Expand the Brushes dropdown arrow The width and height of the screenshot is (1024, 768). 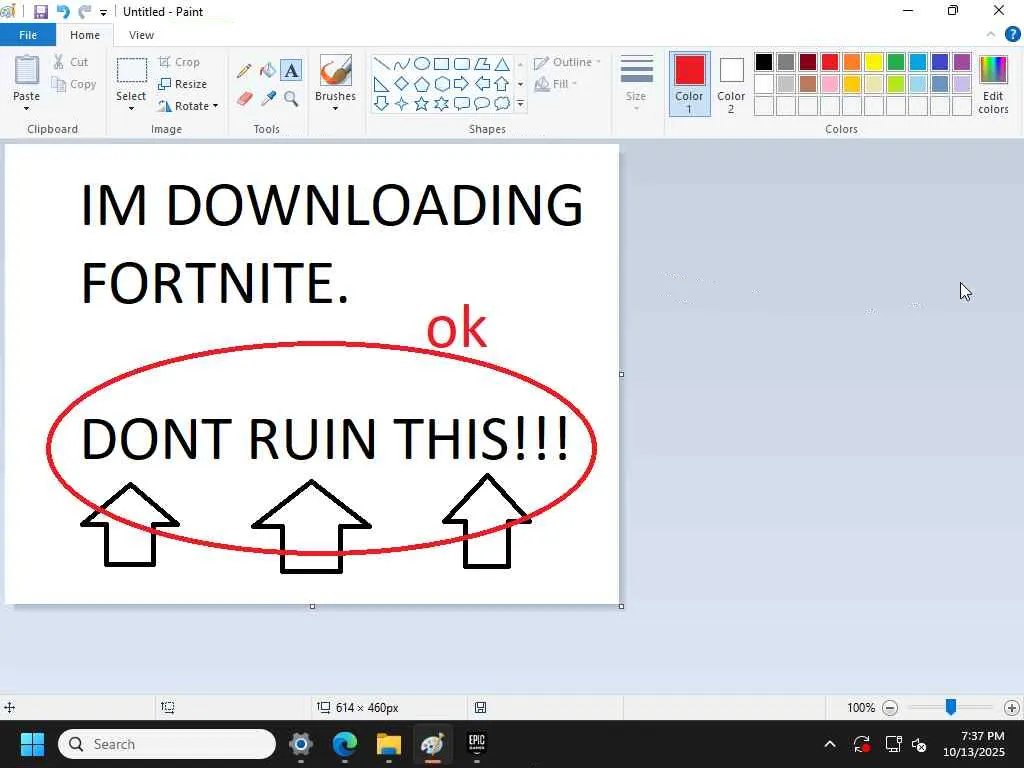point(336,108)
